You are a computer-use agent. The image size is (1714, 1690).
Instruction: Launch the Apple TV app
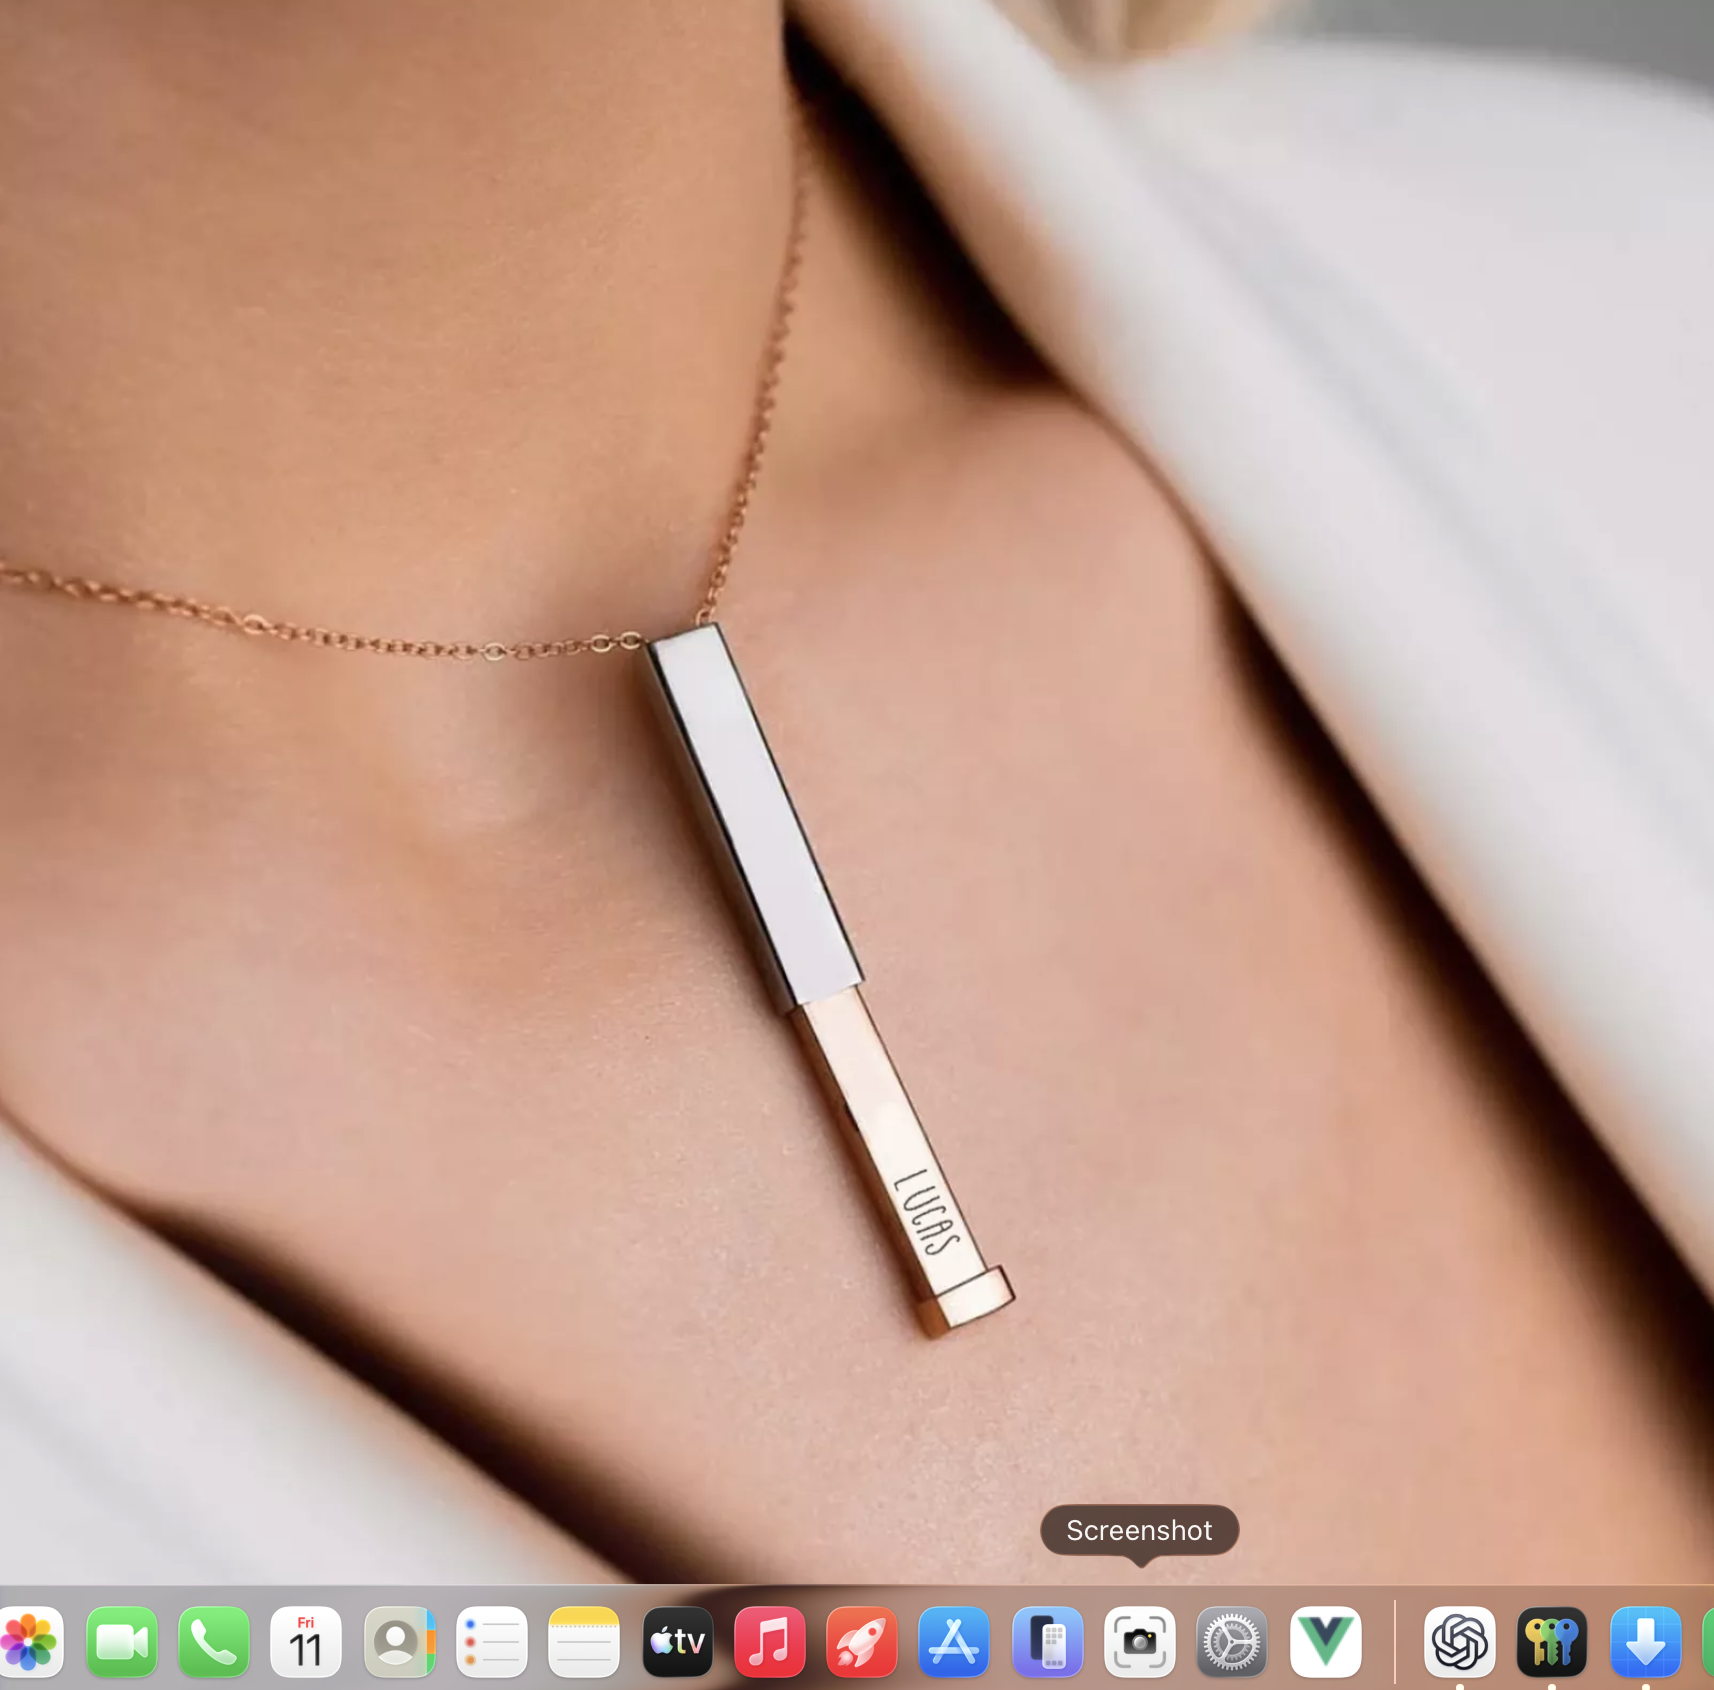(x=677, y=1642)
